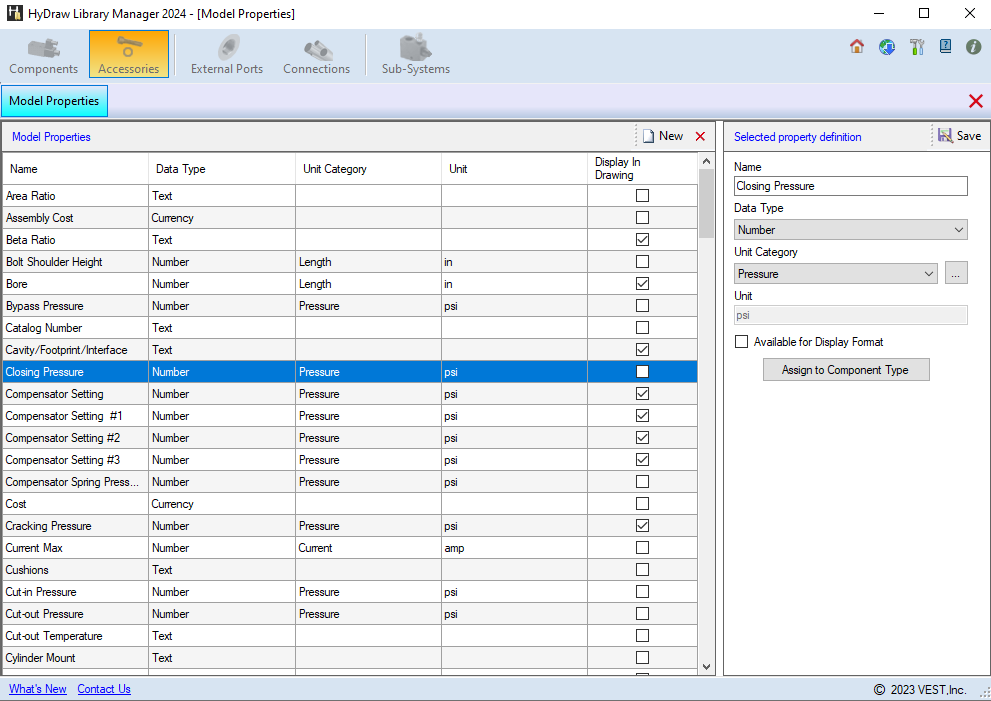
Task: Open the What's New link
Action: [38, 689]
